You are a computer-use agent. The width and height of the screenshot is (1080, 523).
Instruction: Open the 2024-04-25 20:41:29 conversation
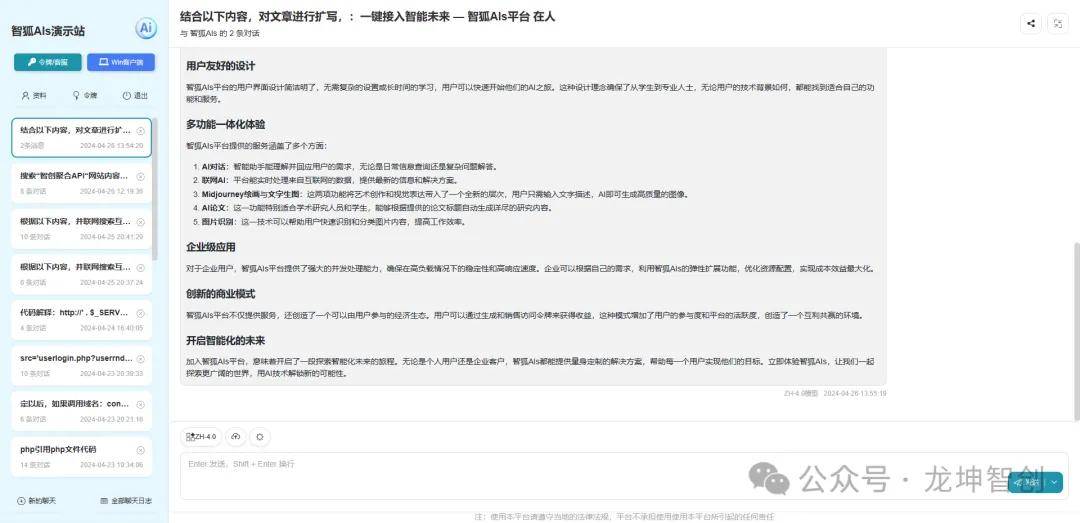tap(81, 229)
